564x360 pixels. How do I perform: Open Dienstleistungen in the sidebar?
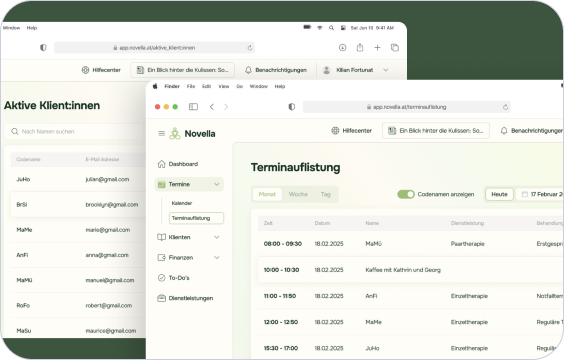coord(186,298)
